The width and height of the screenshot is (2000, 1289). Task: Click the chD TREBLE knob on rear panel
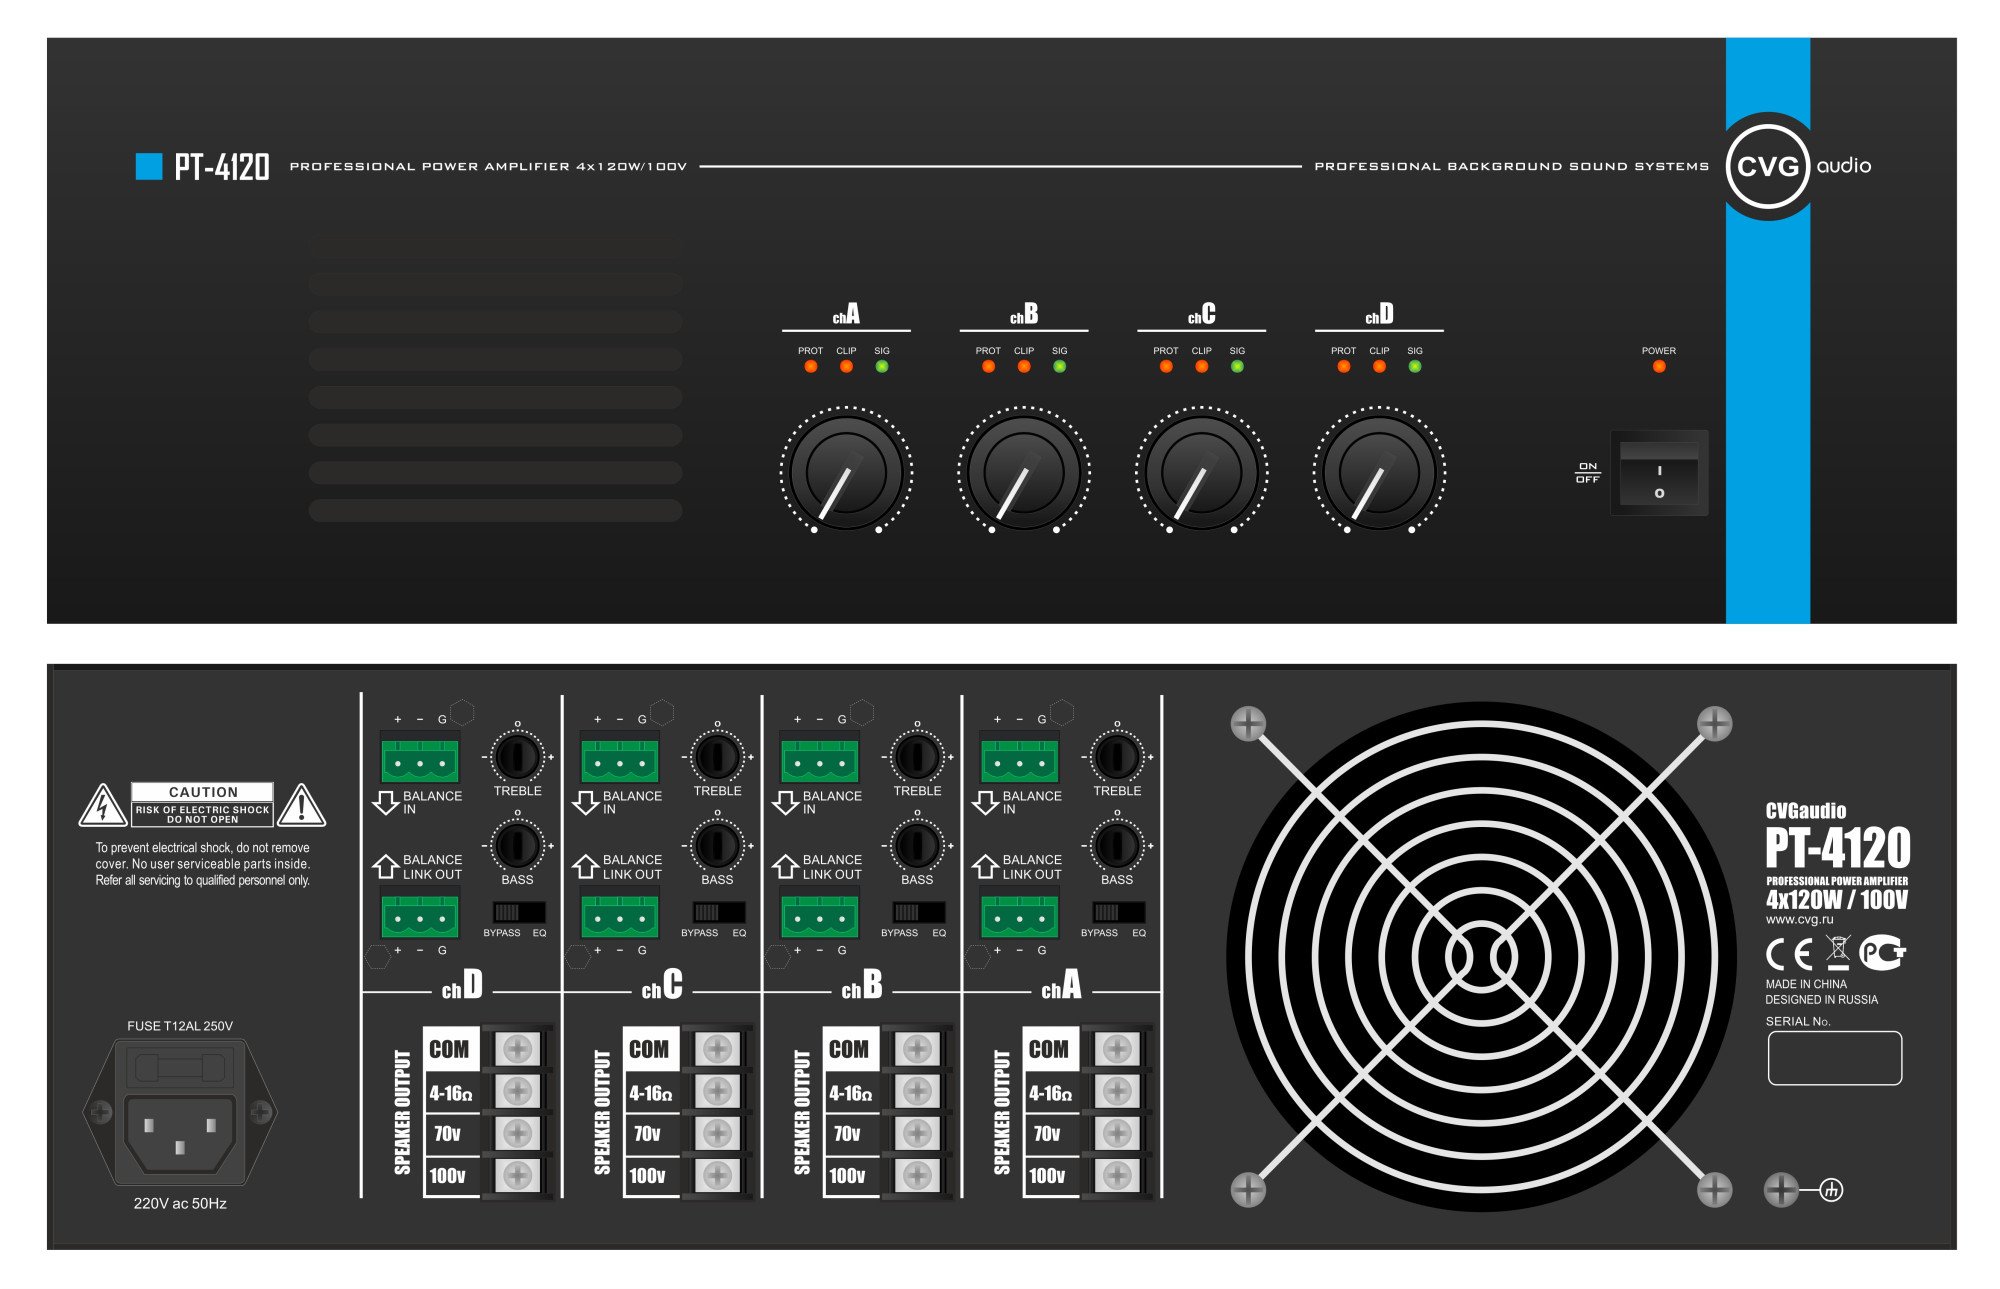517,756
